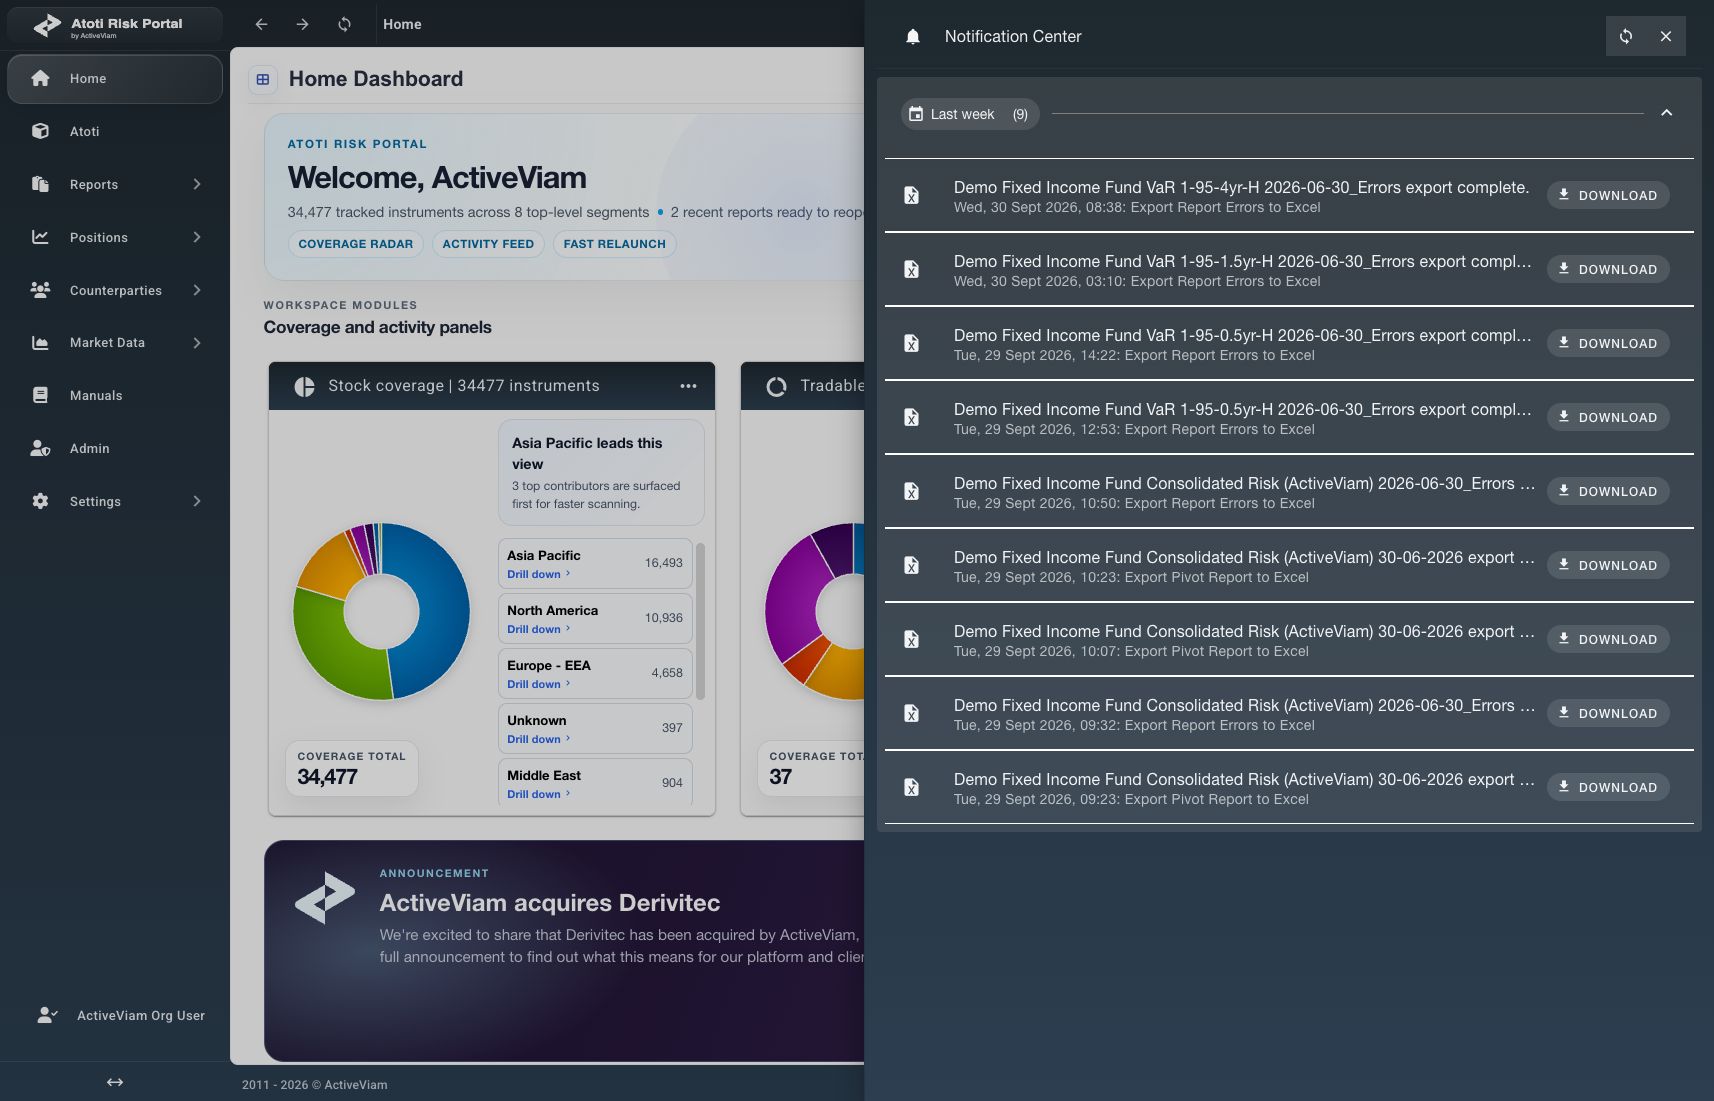1714x1101 pixels.
Task: Select Home in the sidebar menu
Action: coord(115,79)
